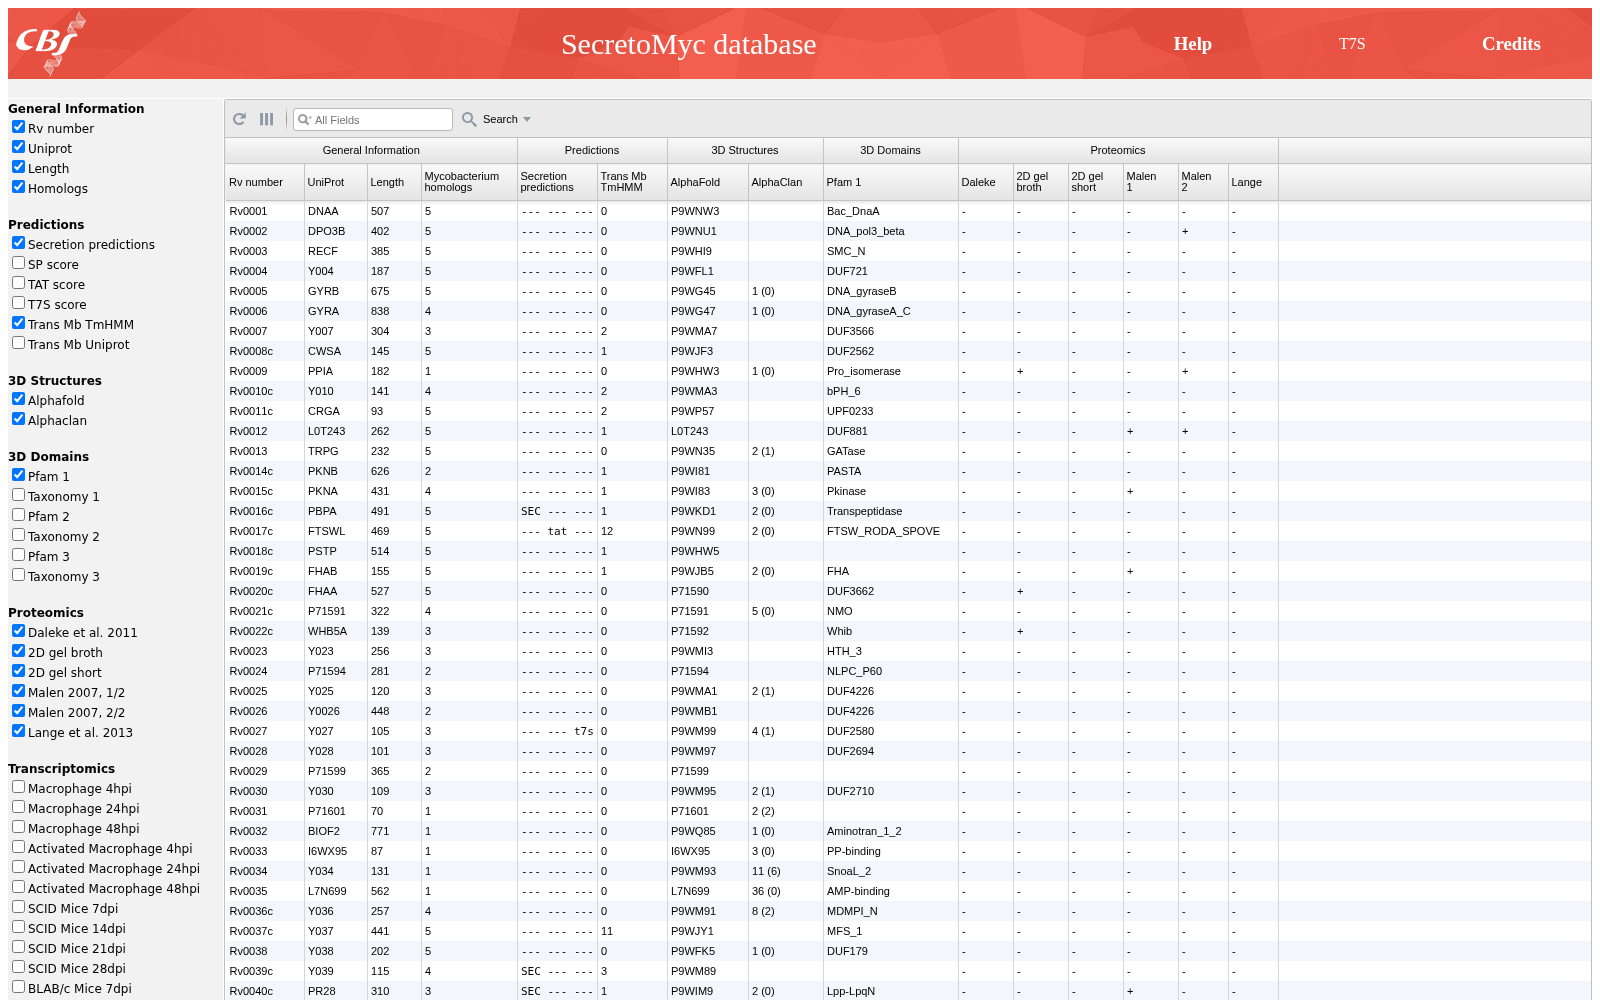Go to the T7S page
This screenshot has width=1600, height=1000.
pyautogui.click(x=1352, y=44)
